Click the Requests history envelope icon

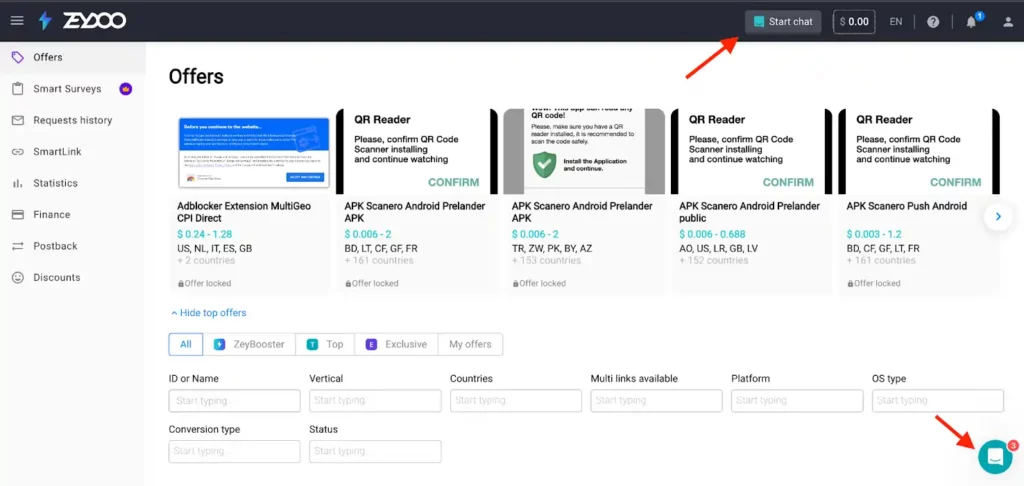click(18, 120)
